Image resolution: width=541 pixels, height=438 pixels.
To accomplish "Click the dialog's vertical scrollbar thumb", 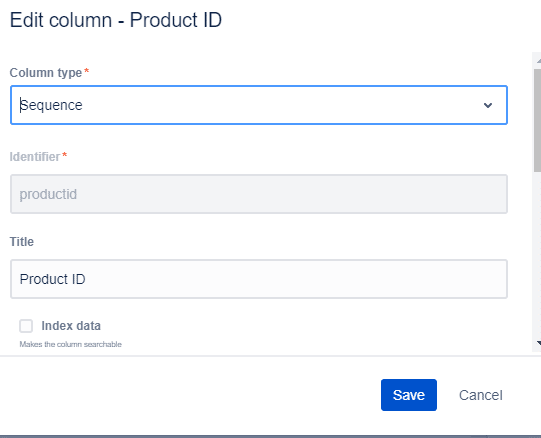I will click(537, 120).
